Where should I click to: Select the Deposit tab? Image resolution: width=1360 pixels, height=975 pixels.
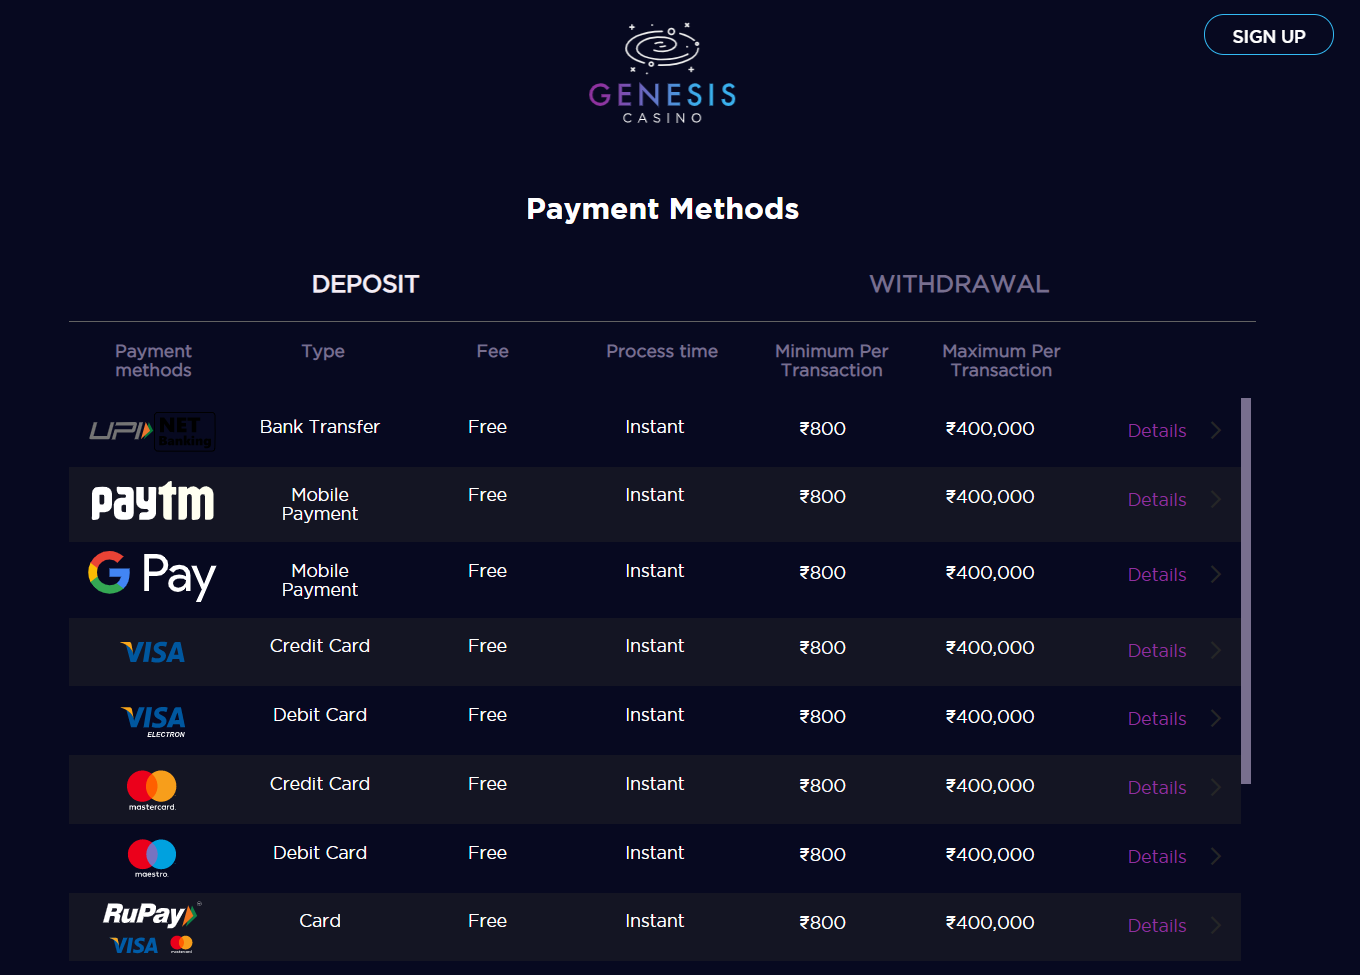pyautogui.click(x=365, y=284)
